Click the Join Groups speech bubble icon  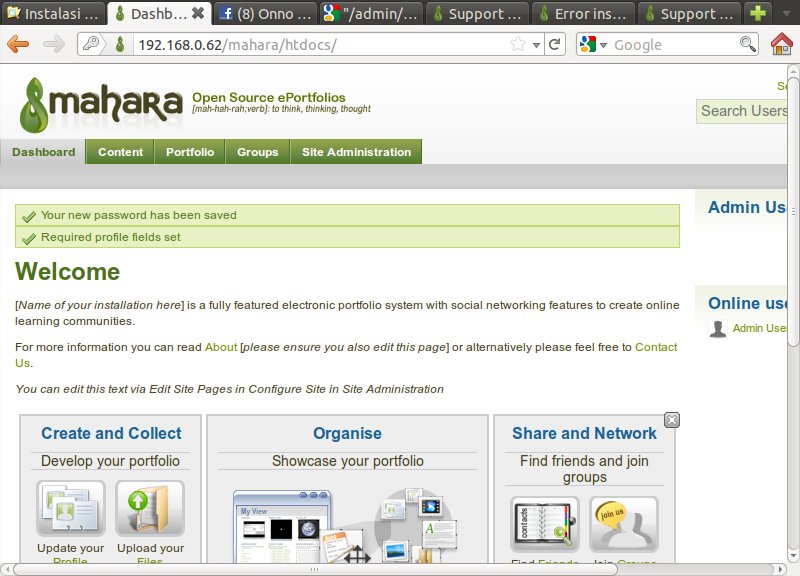tap(623, 524)
